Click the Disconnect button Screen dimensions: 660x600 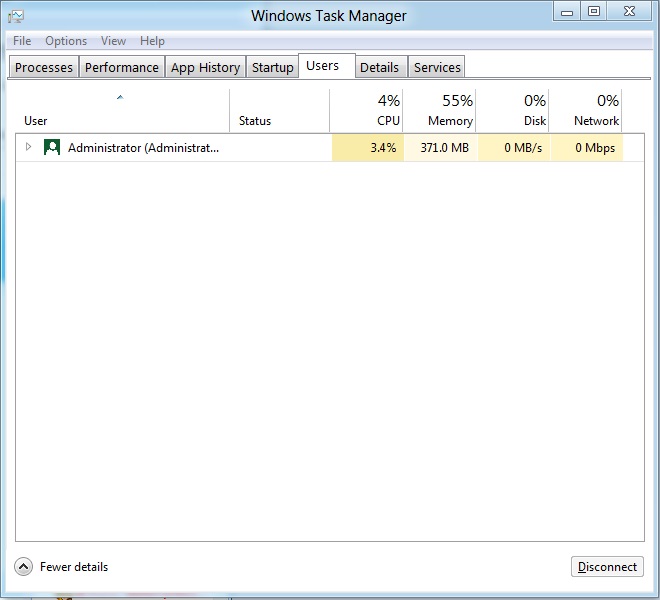tap(607, 567)
